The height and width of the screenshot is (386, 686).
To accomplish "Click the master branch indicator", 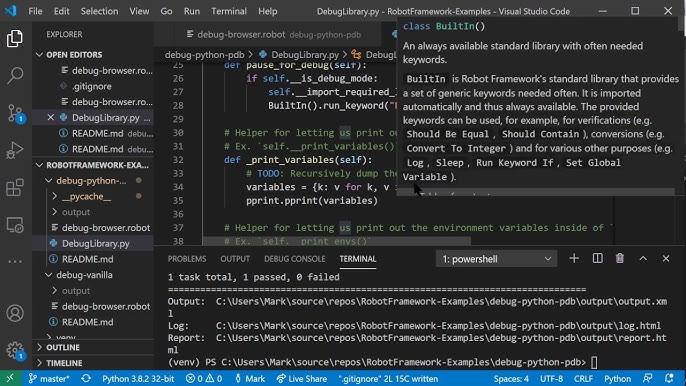I will click(49, 379).
